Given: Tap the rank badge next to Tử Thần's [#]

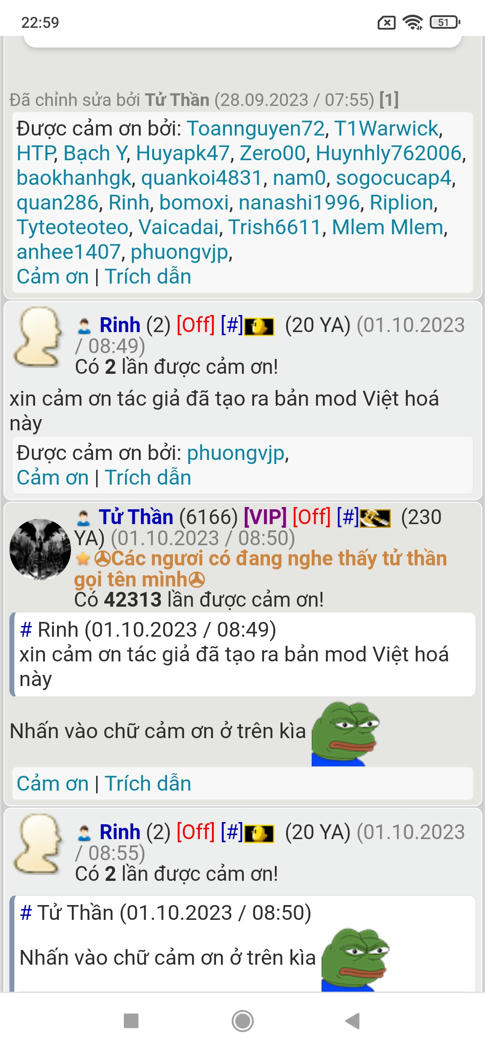Looking at the screenshot, I should (x=375, y=518).
